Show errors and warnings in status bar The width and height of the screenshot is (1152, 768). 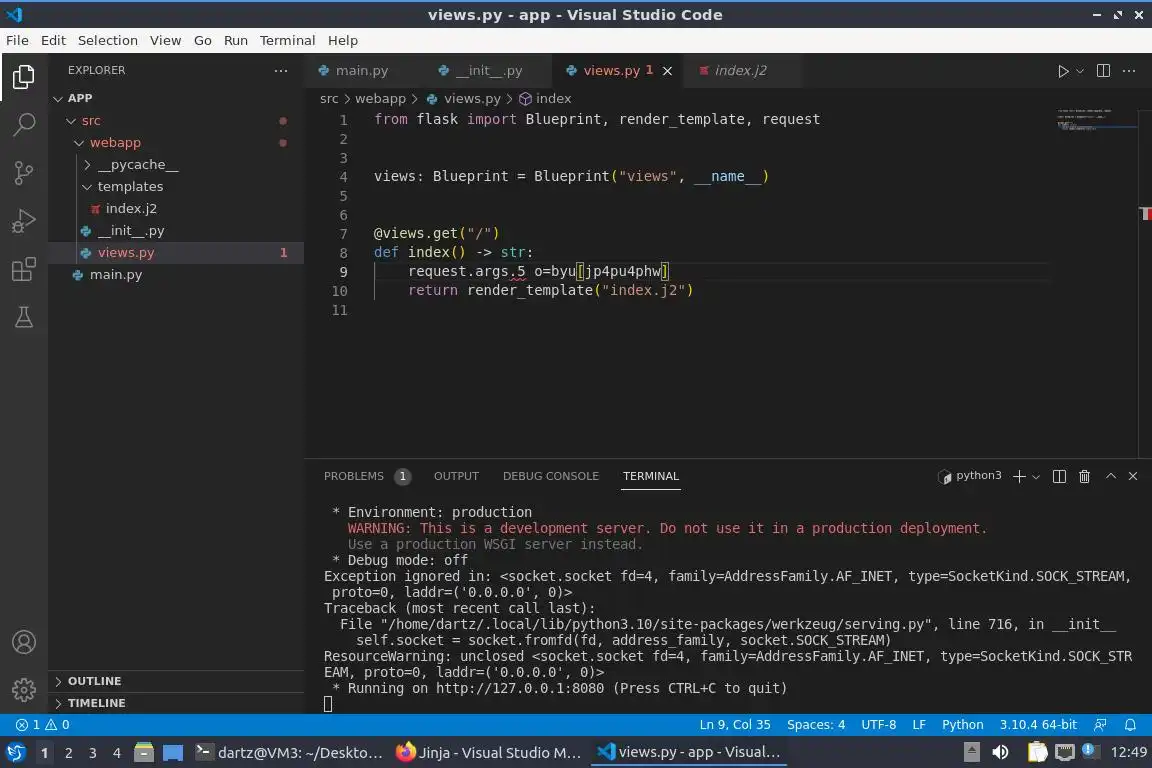tap(43, 725)
